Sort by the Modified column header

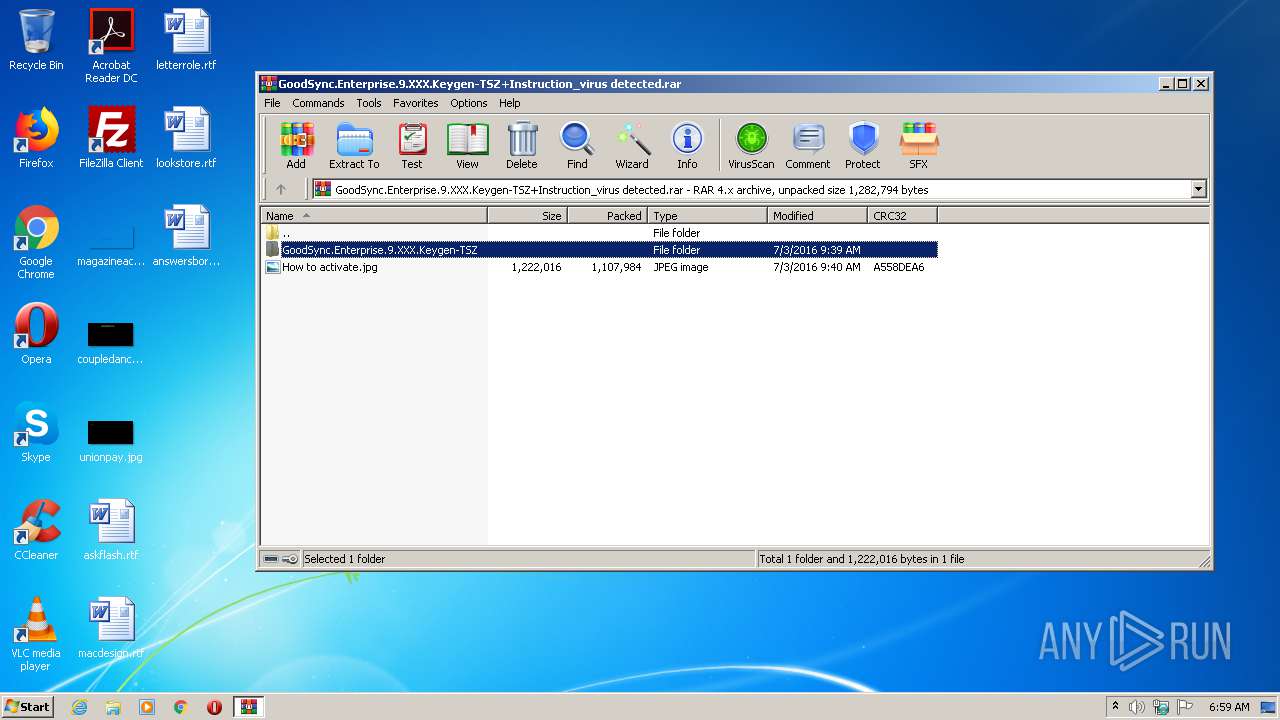[818, 216]
